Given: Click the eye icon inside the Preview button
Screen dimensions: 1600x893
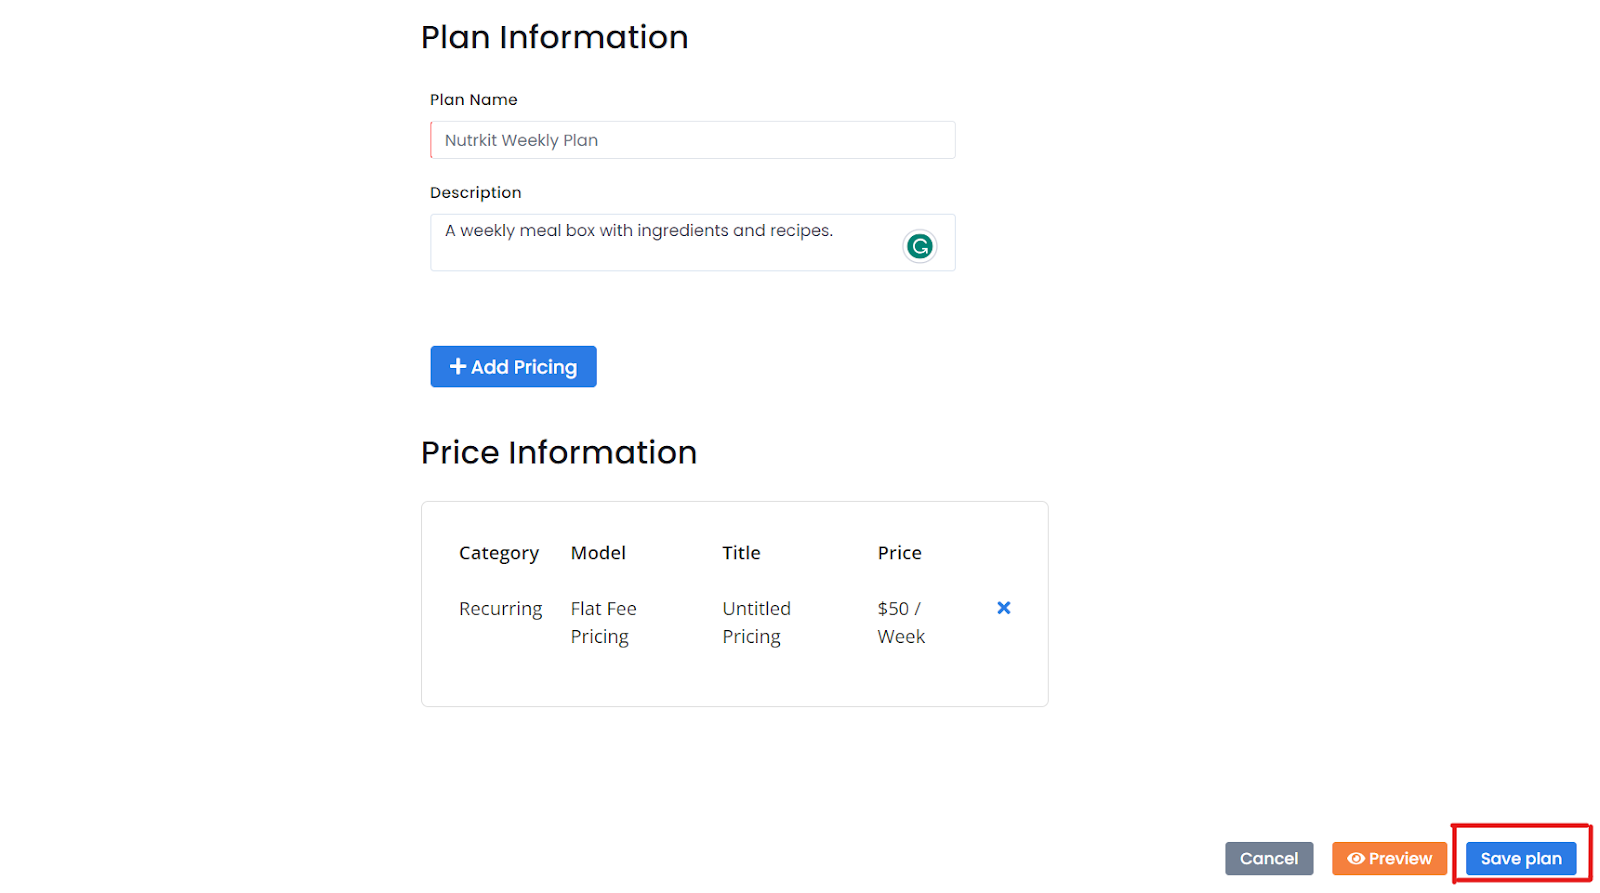Looking at the screenshot, I should click(x=1356, y=858).
